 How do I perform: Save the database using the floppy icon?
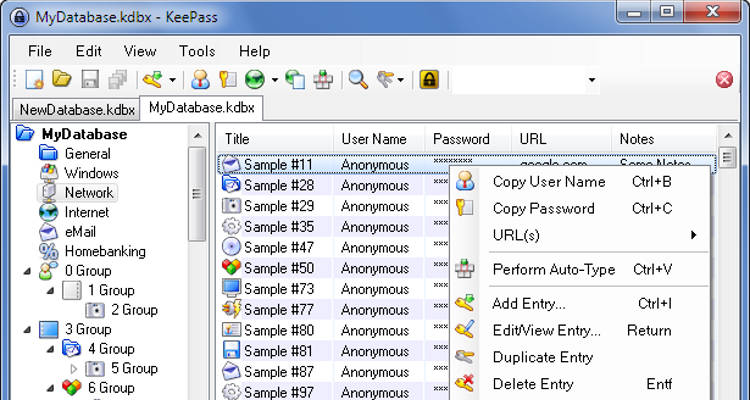[x=90, y=79]
